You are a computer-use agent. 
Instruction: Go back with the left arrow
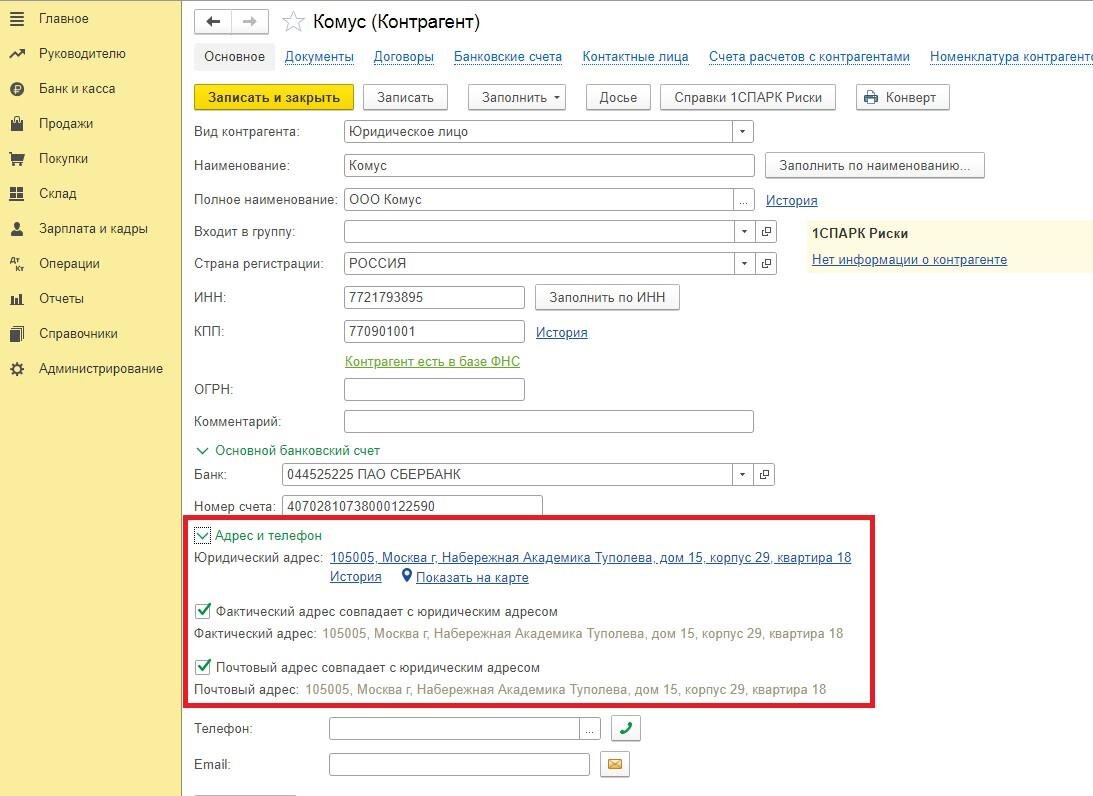click(213, 22)
